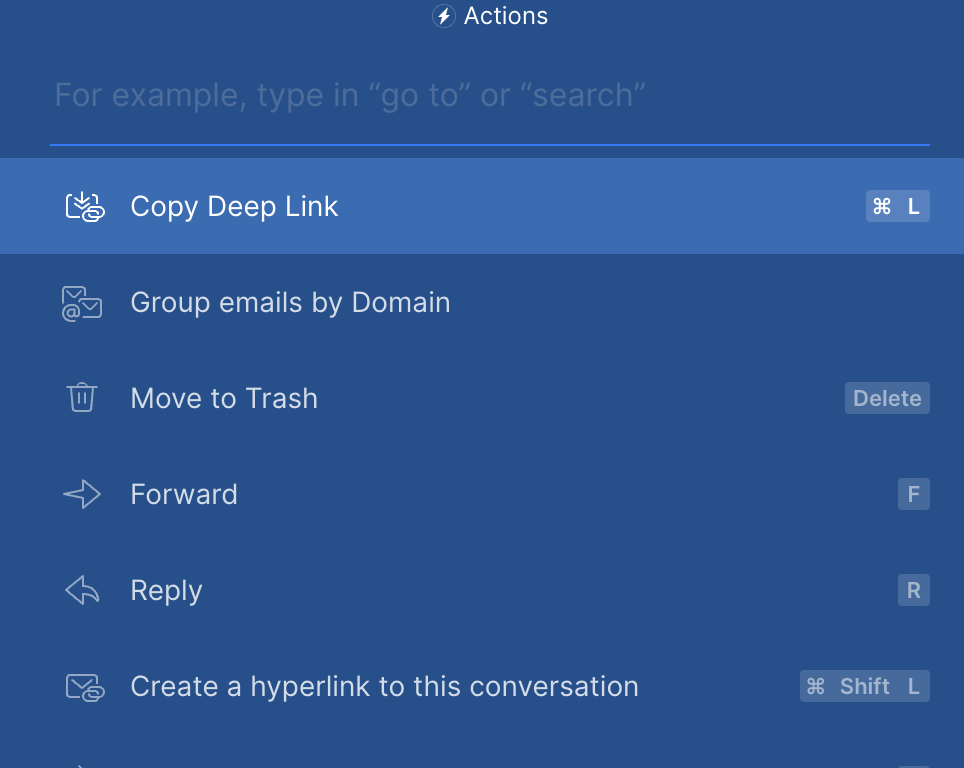Select the Reply action
The image size is (964, 768).
point(166,590)
